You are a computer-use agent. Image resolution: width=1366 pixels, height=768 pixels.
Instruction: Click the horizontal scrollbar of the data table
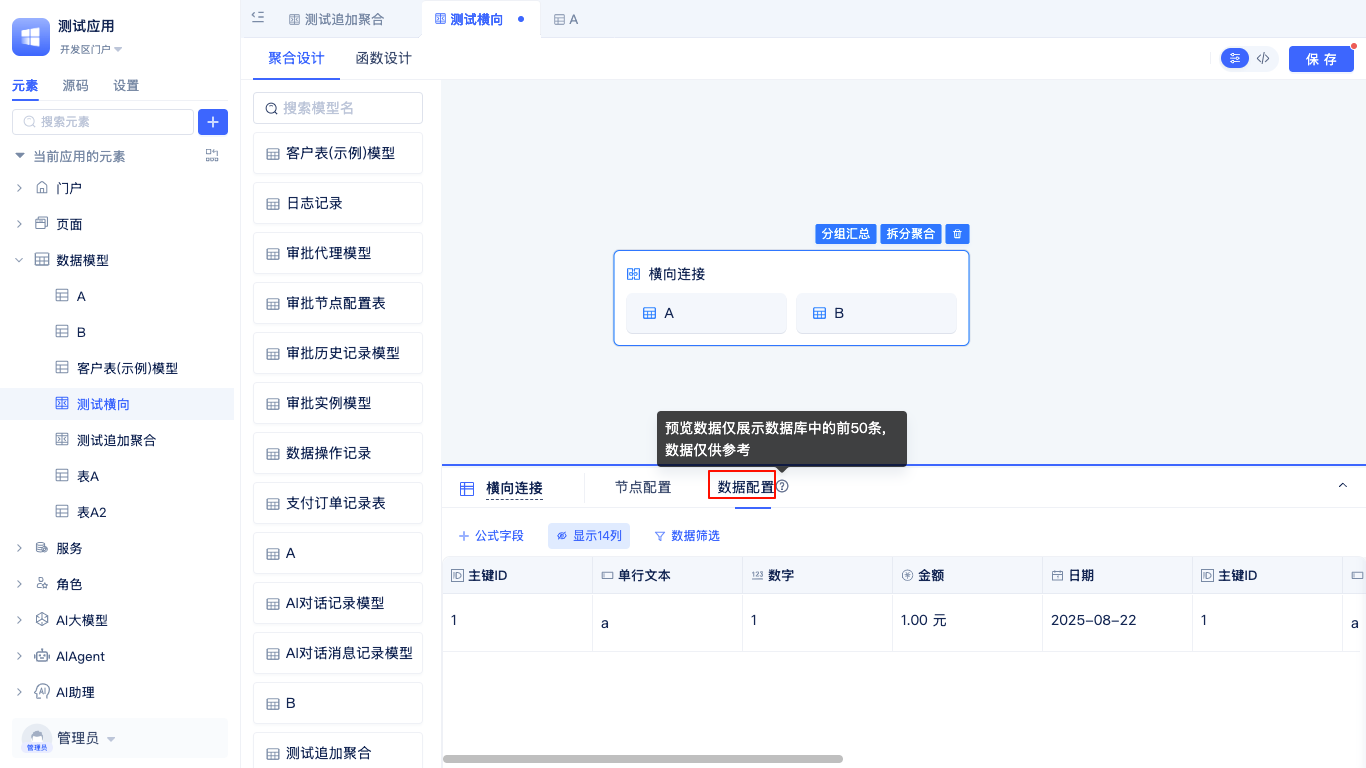[643, 759]
